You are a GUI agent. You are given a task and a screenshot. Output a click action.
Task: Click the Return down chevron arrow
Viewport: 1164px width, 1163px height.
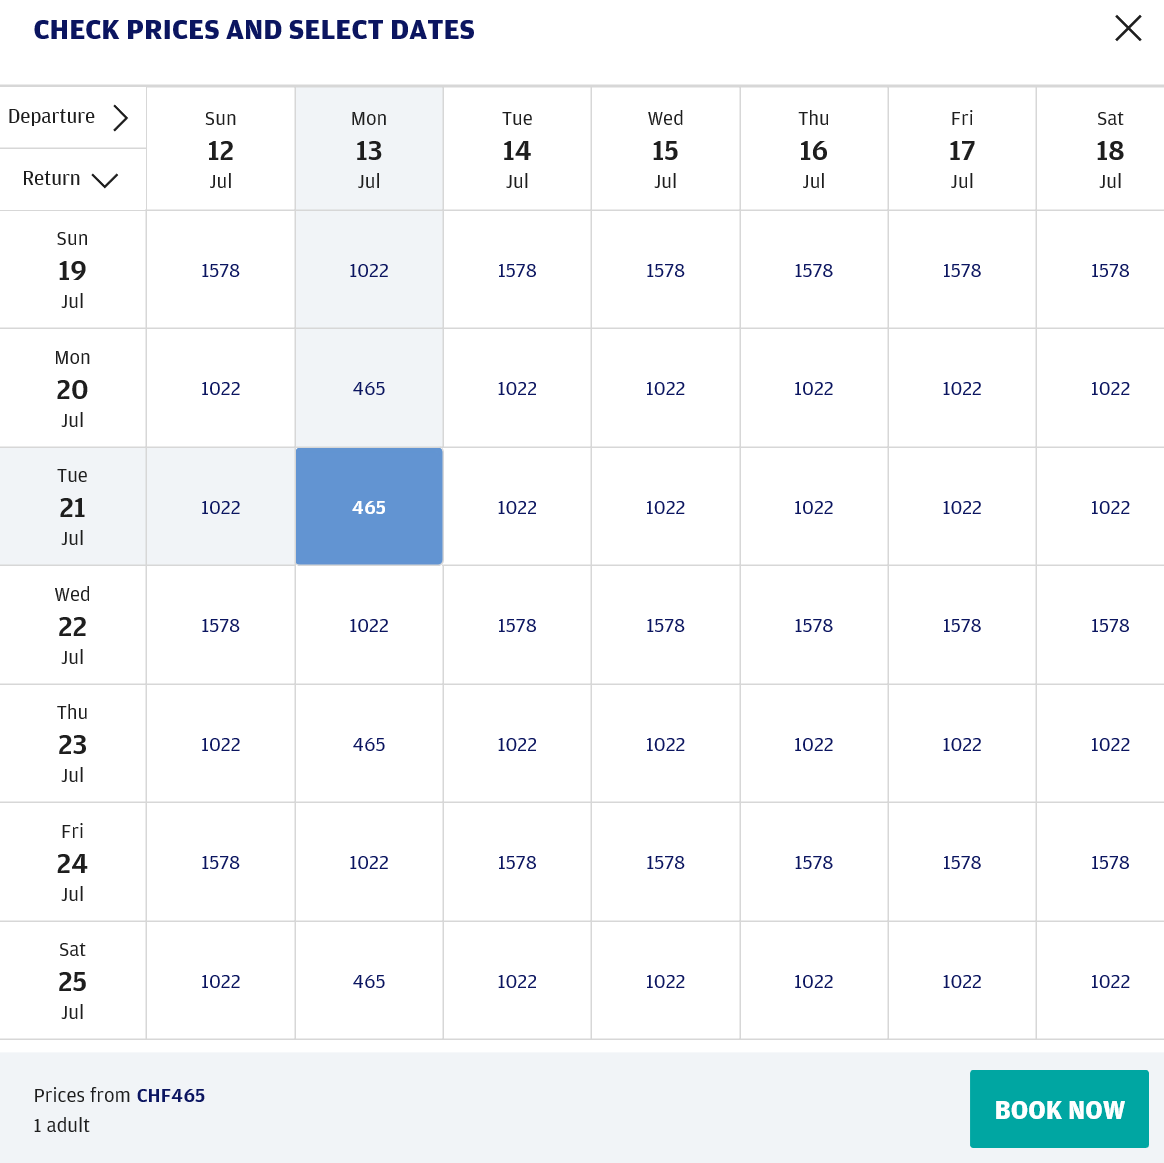(x=105, y=180)
